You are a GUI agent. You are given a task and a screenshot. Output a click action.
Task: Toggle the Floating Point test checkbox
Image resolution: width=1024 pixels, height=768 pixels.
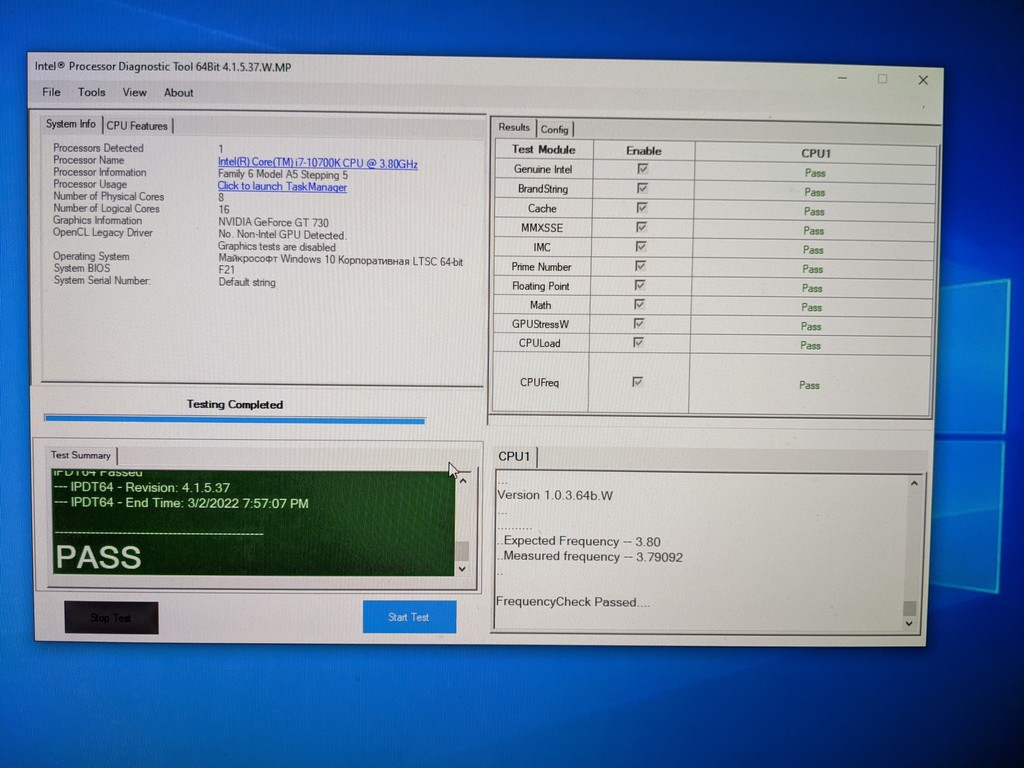[640, 285]
